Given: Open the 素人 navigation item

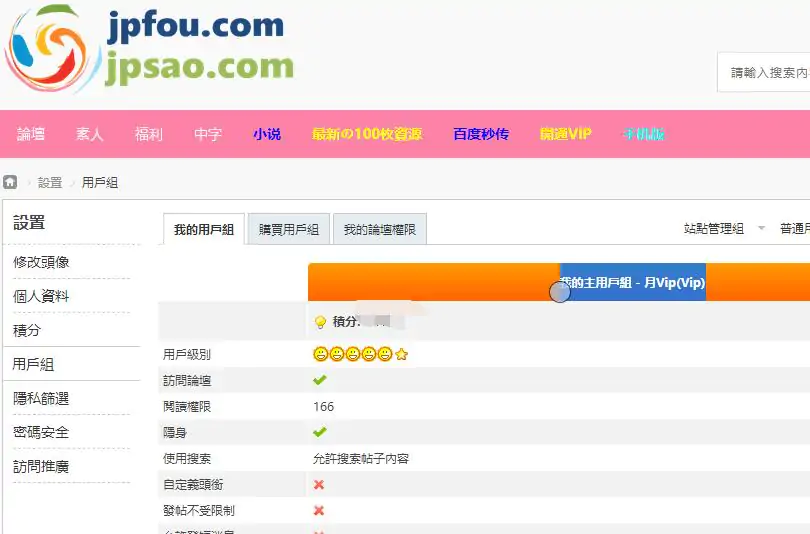Looking at the screenshot, I should tap(90, 134).
